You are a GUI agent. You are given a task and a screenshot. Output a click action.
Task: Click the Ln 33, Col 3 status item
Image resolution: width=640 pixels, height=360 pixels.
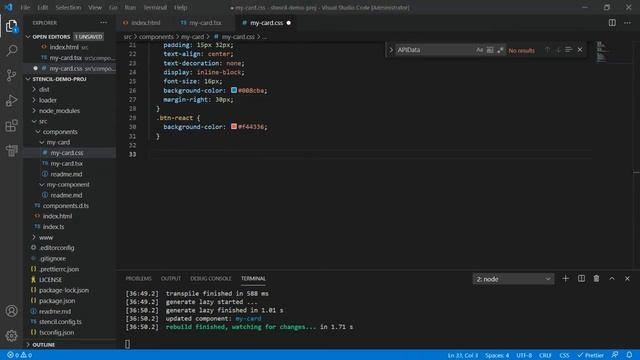coord(462,356)
